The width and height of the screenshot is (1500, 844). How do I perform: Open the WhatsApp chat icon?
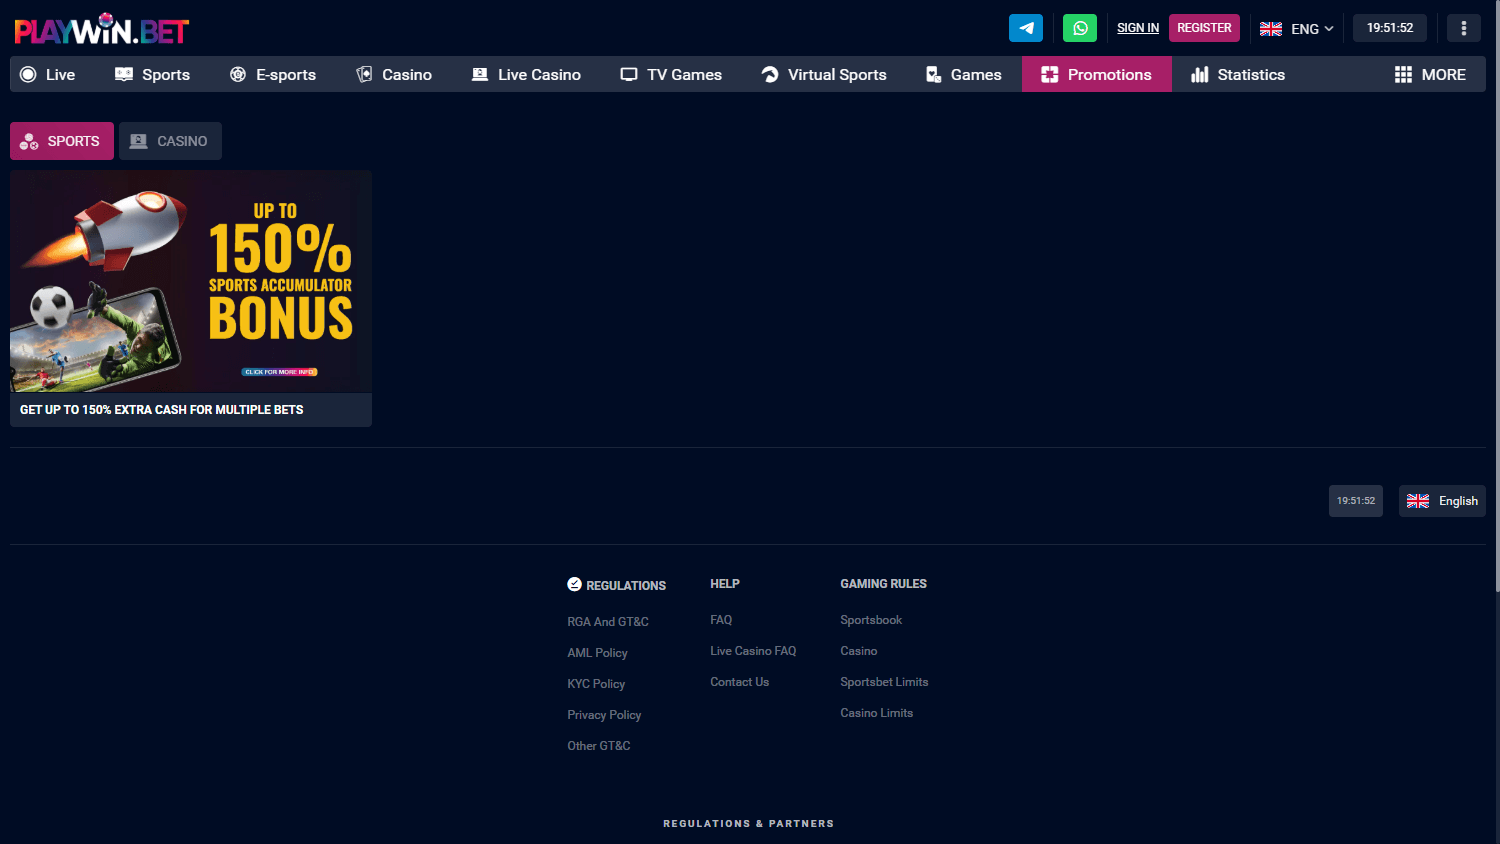click(x=1079, y=27)
